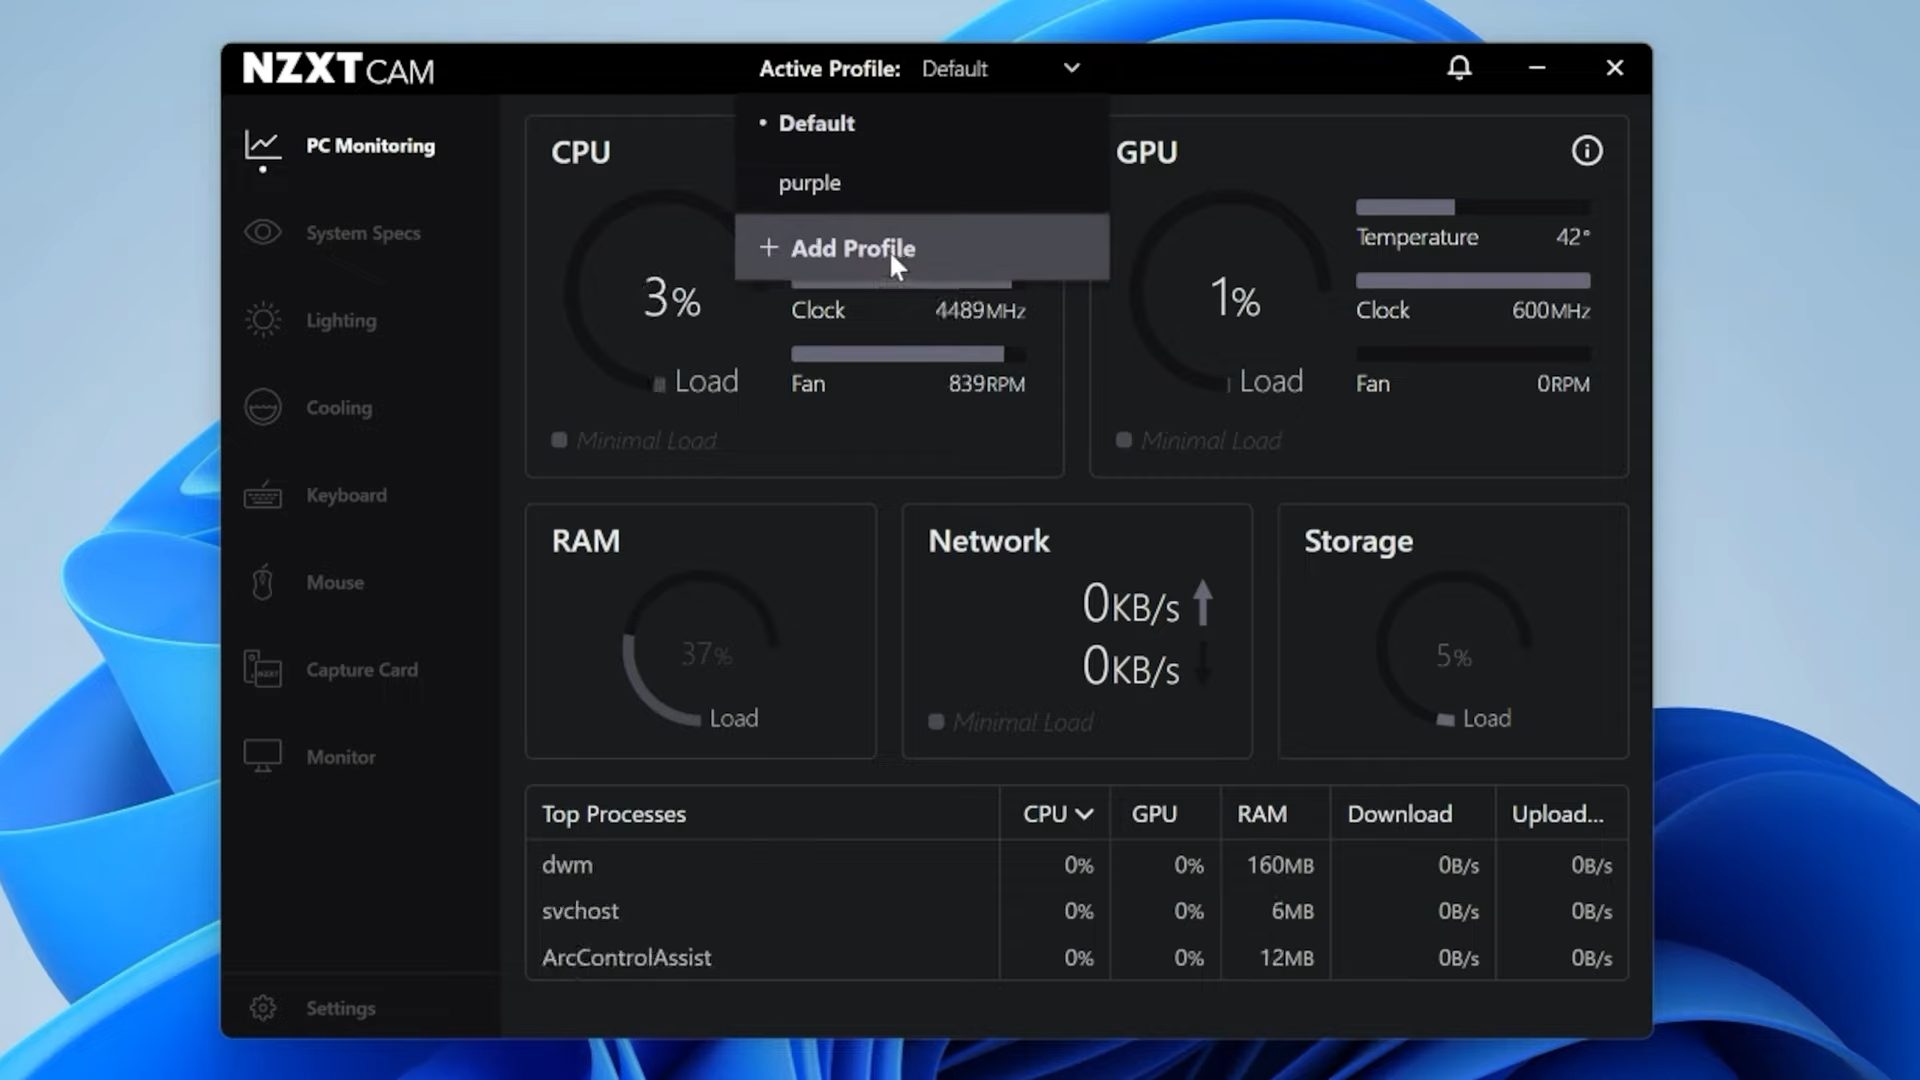The height and width of the screenshot is (1080, 1920).
Task: Open Monitor icon in sidebar
Action: tap(263, 756)
